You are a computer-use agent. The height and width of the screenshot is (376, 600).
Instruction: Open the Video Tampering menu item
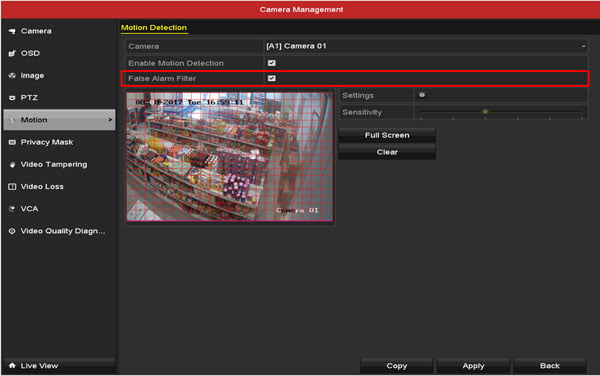[x=59, y=164]
